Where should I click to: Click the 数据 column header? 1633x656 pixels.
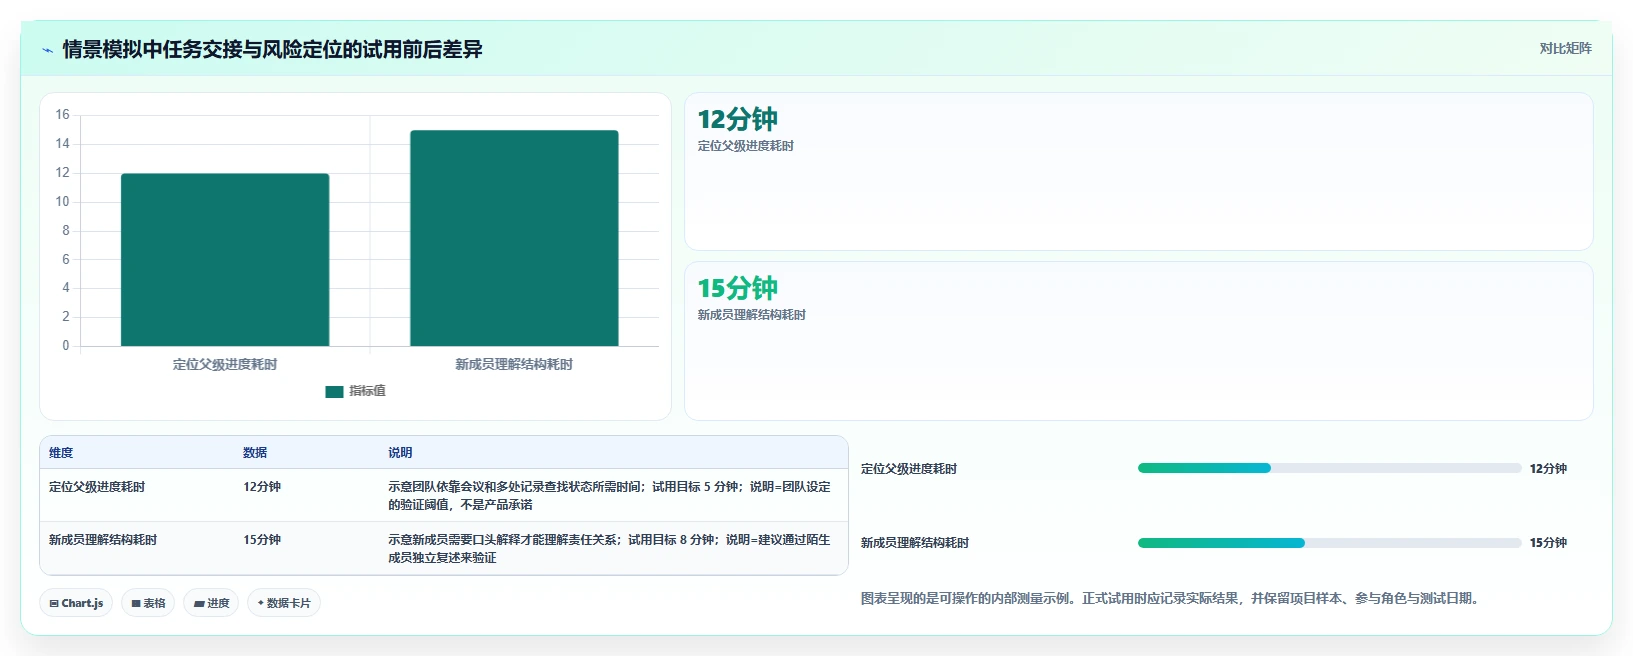click(x=255, y=453)
